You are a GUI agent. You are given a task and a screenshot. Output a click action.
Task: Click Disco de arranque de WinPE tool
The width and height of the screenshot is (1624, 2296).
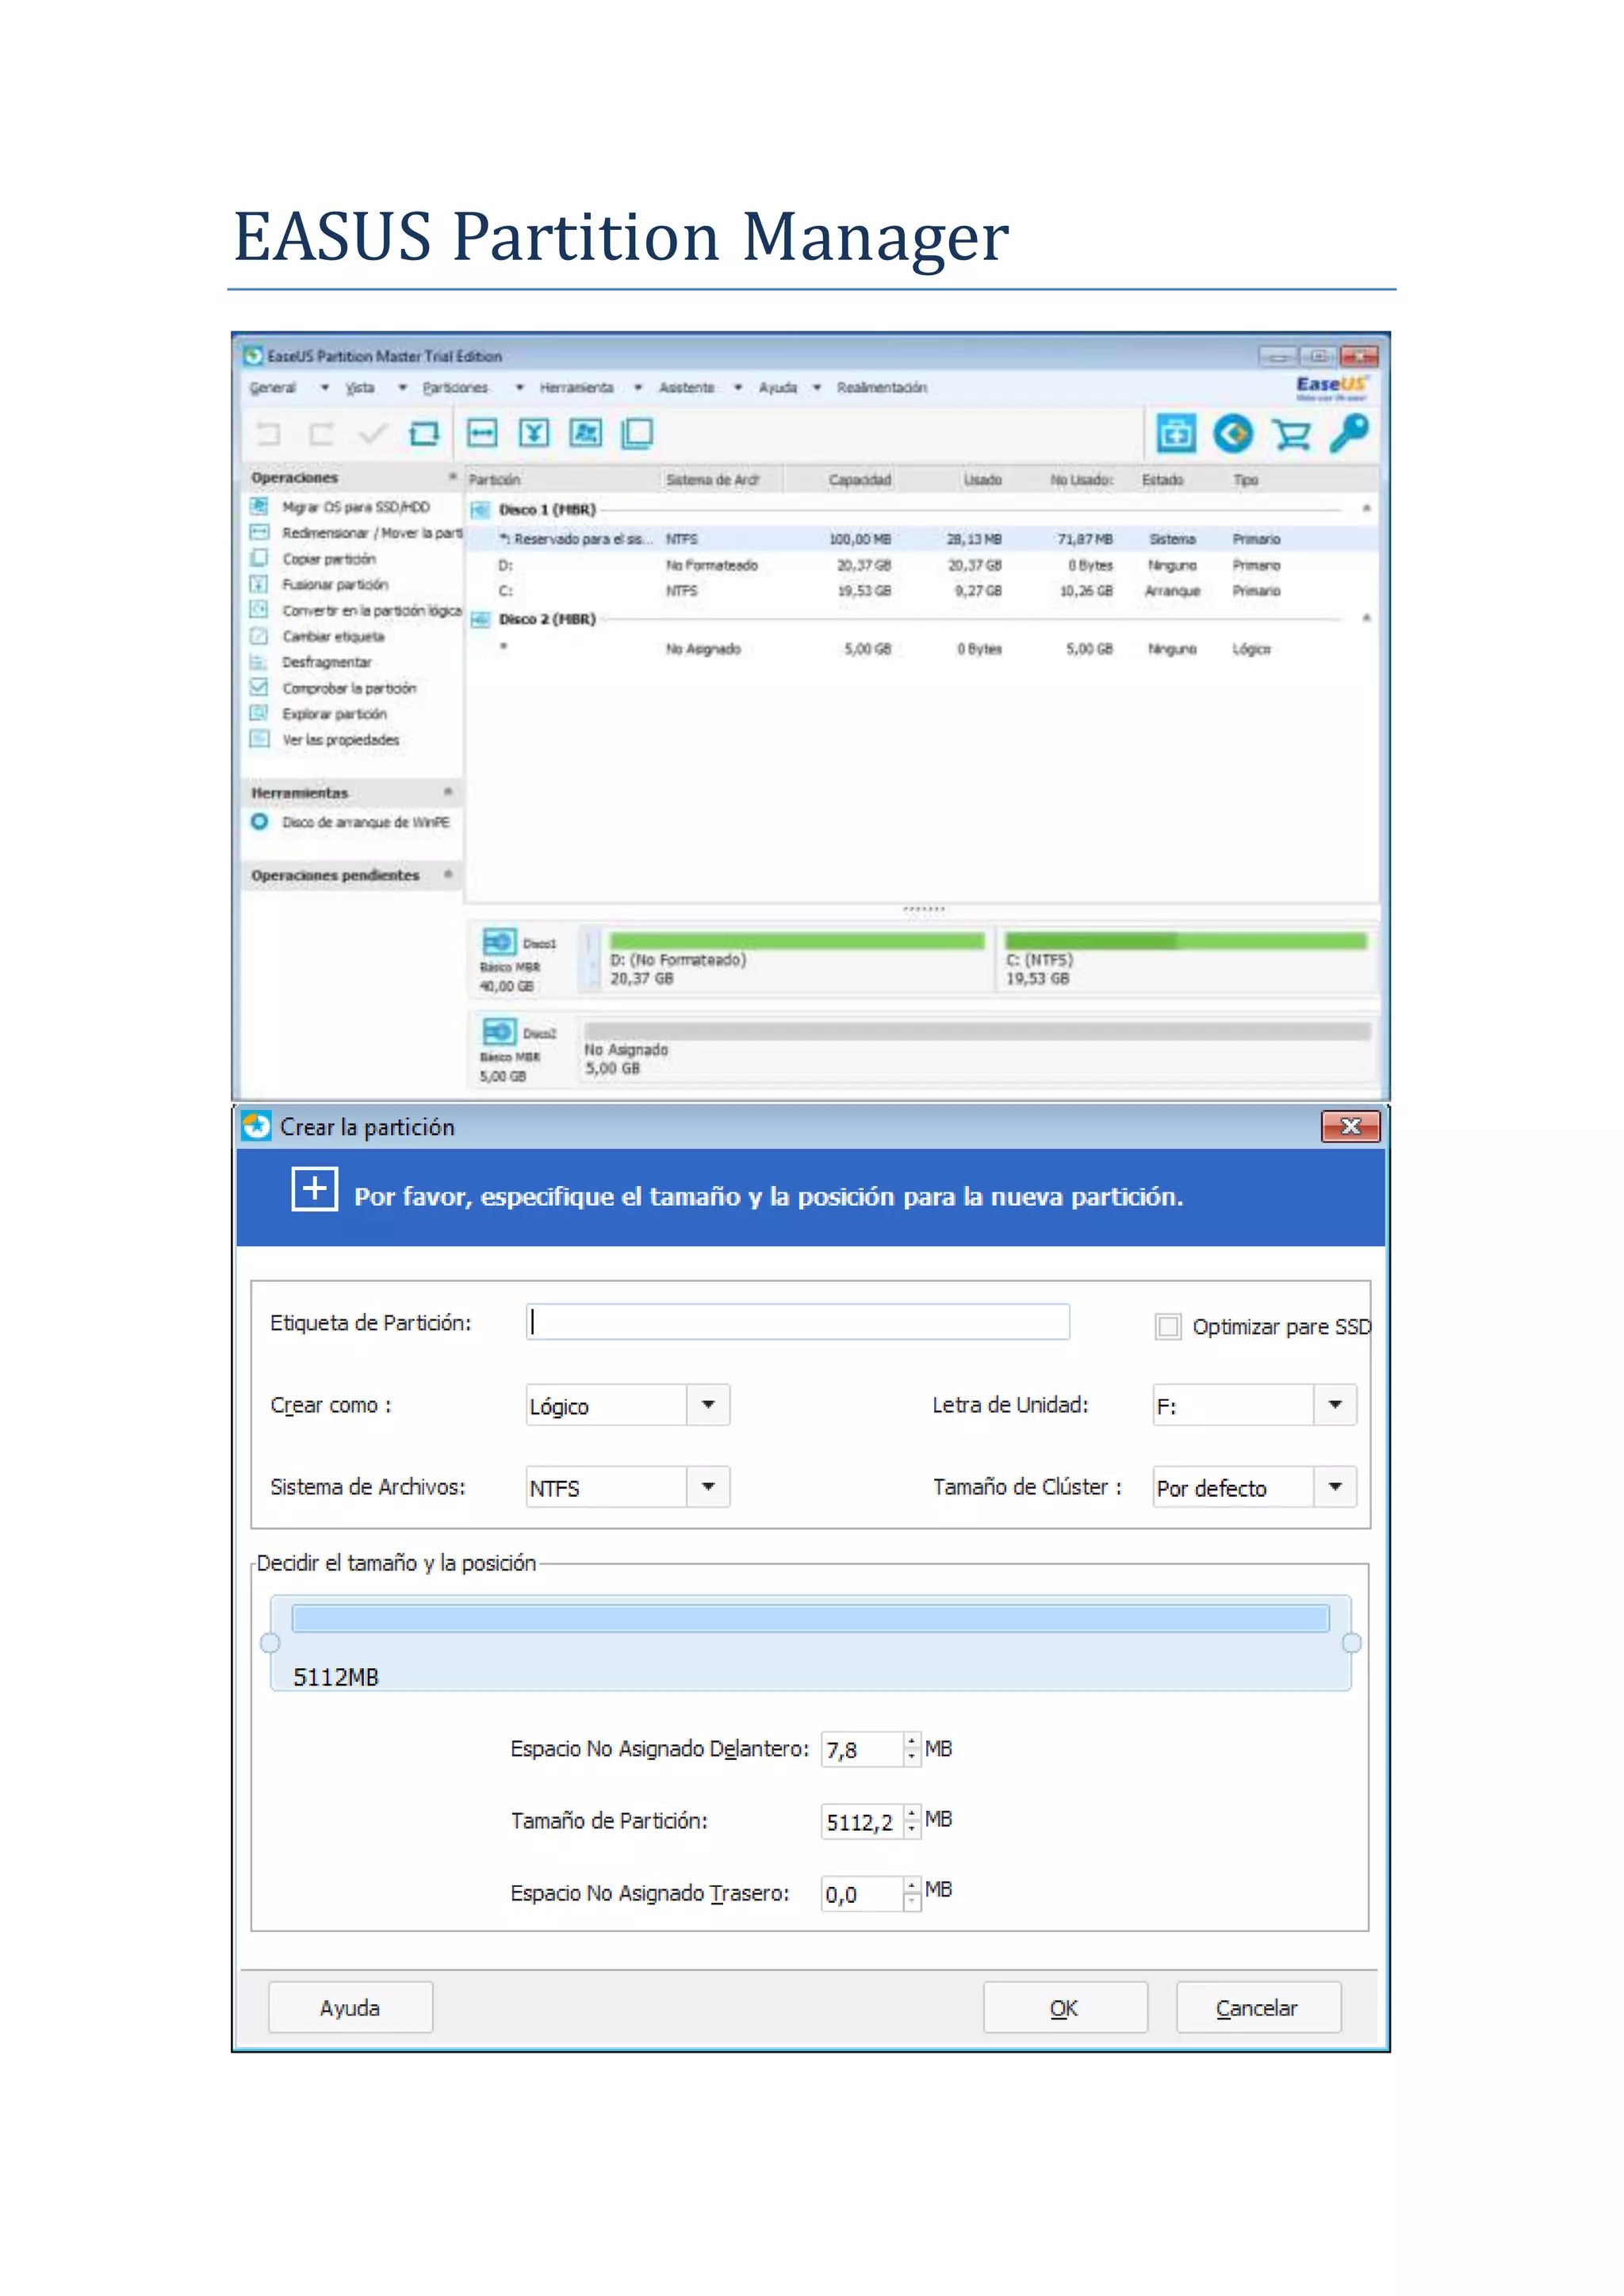[x=365, y=822]
